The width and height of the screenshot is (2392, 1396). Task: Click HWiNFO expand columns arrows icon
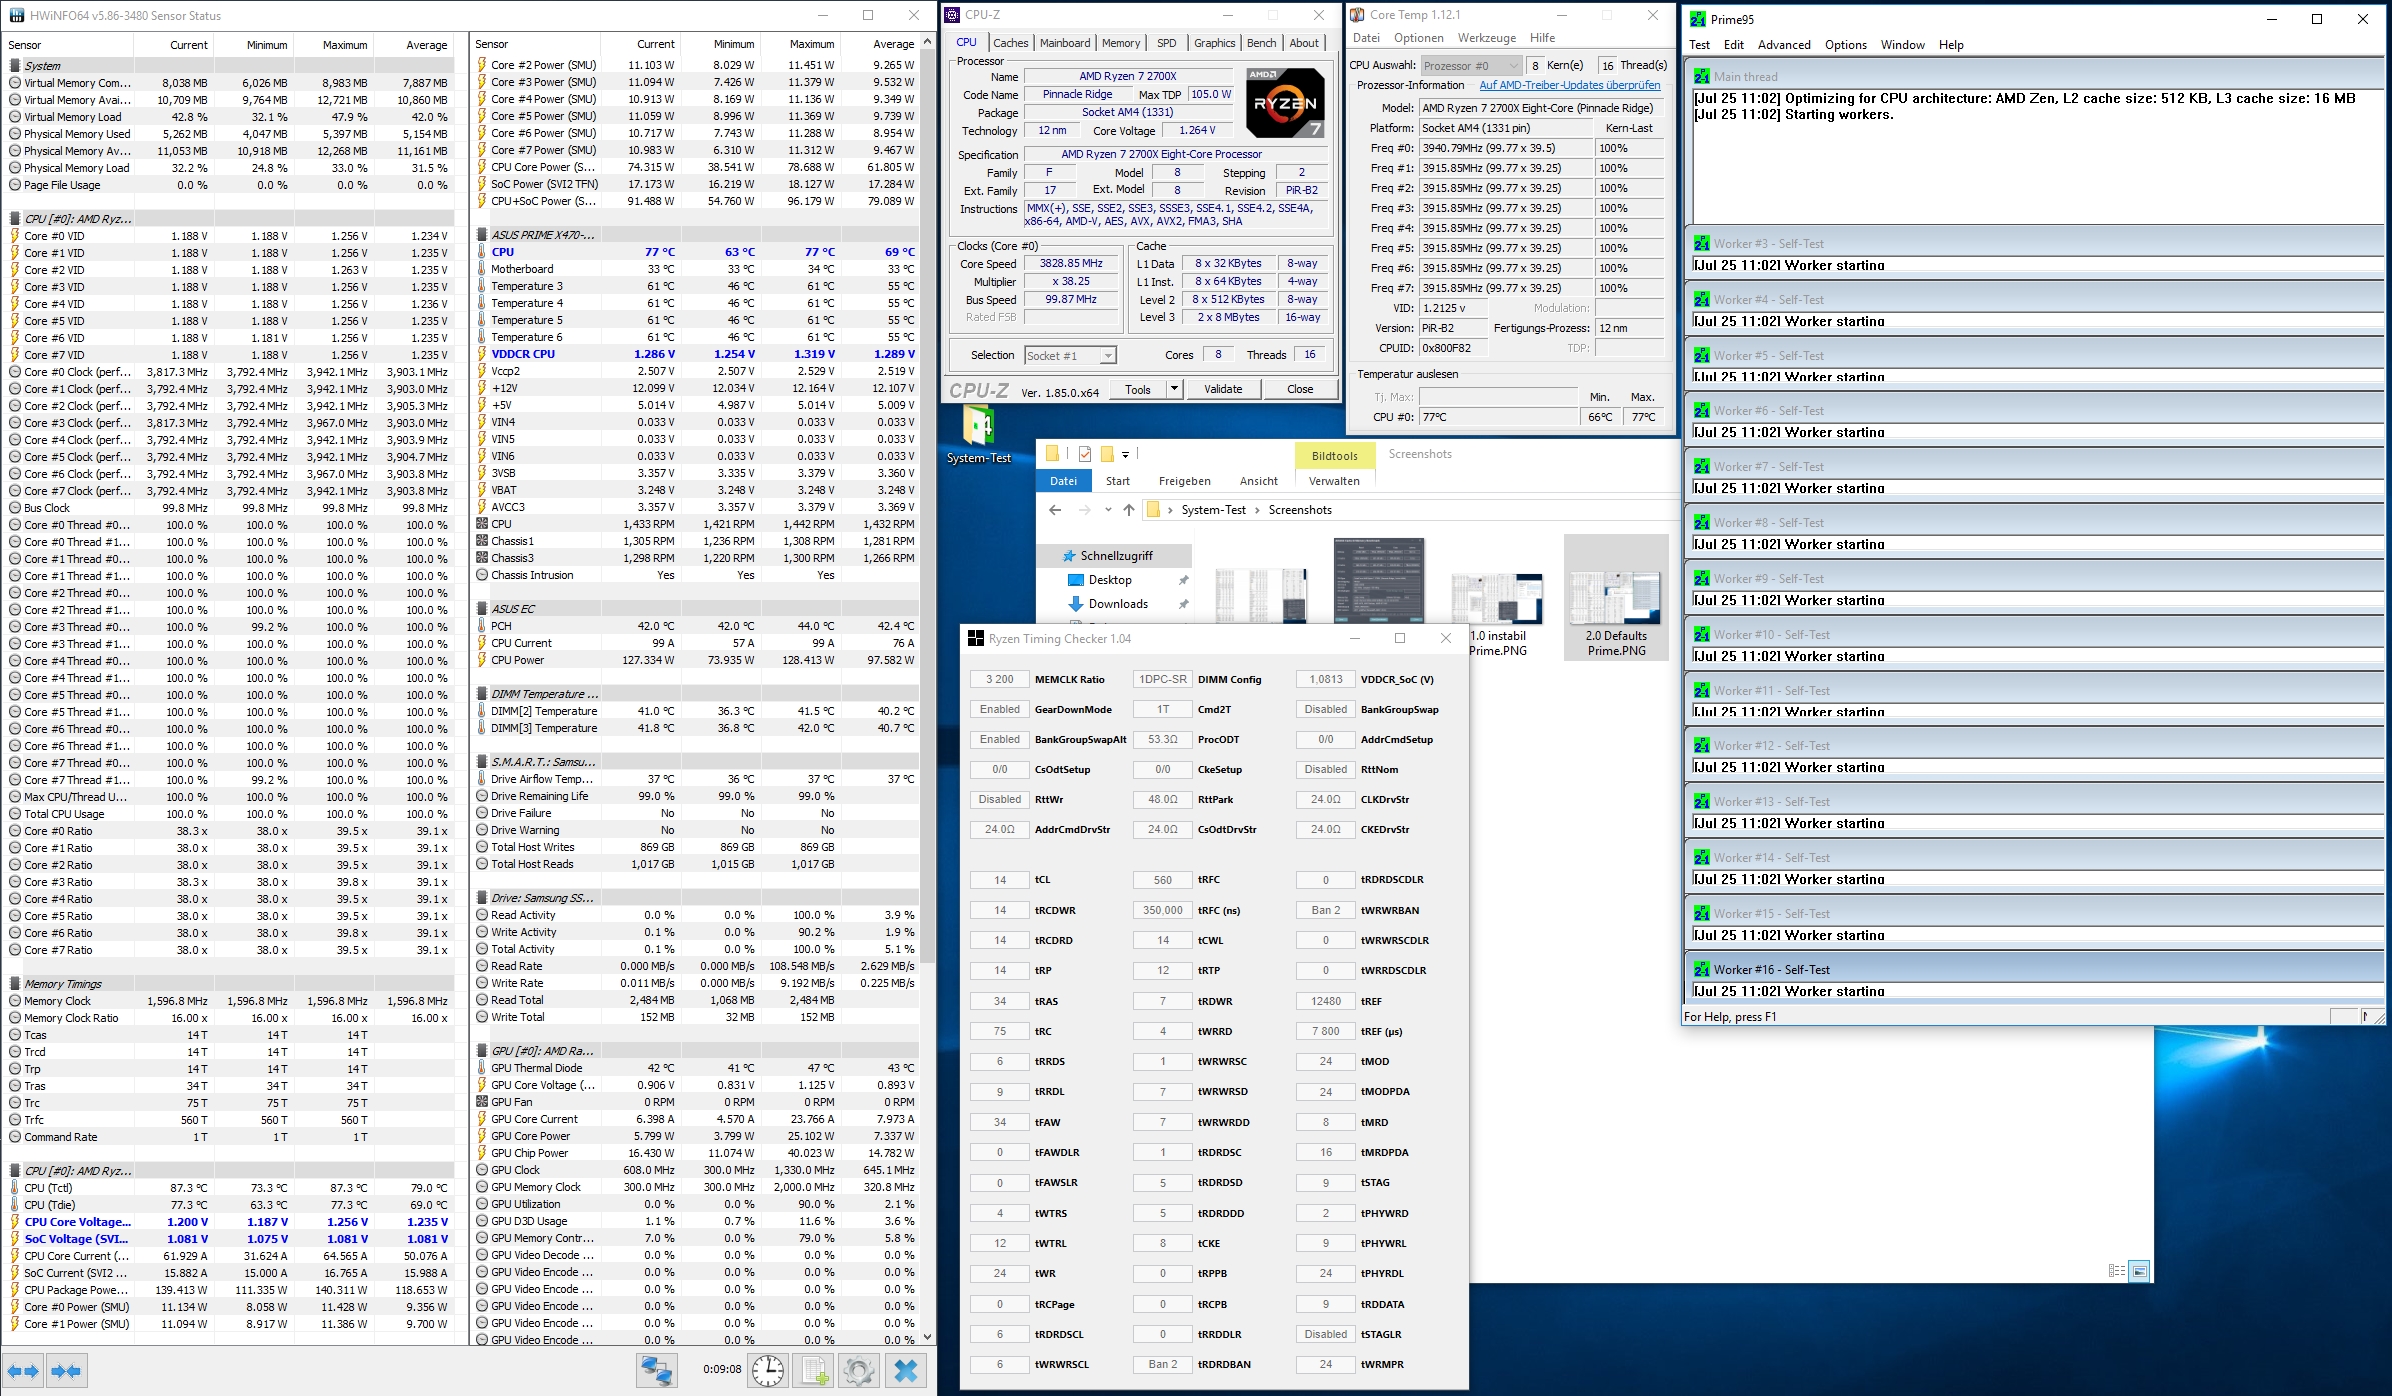click(23, 1371)
